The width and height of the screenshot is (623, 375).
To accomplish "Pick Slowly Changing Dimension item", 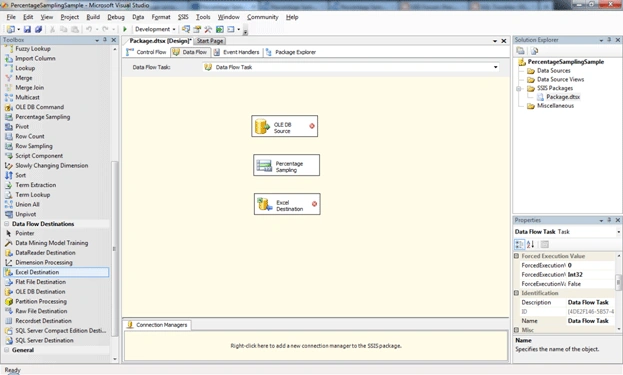I will (52, 165).
